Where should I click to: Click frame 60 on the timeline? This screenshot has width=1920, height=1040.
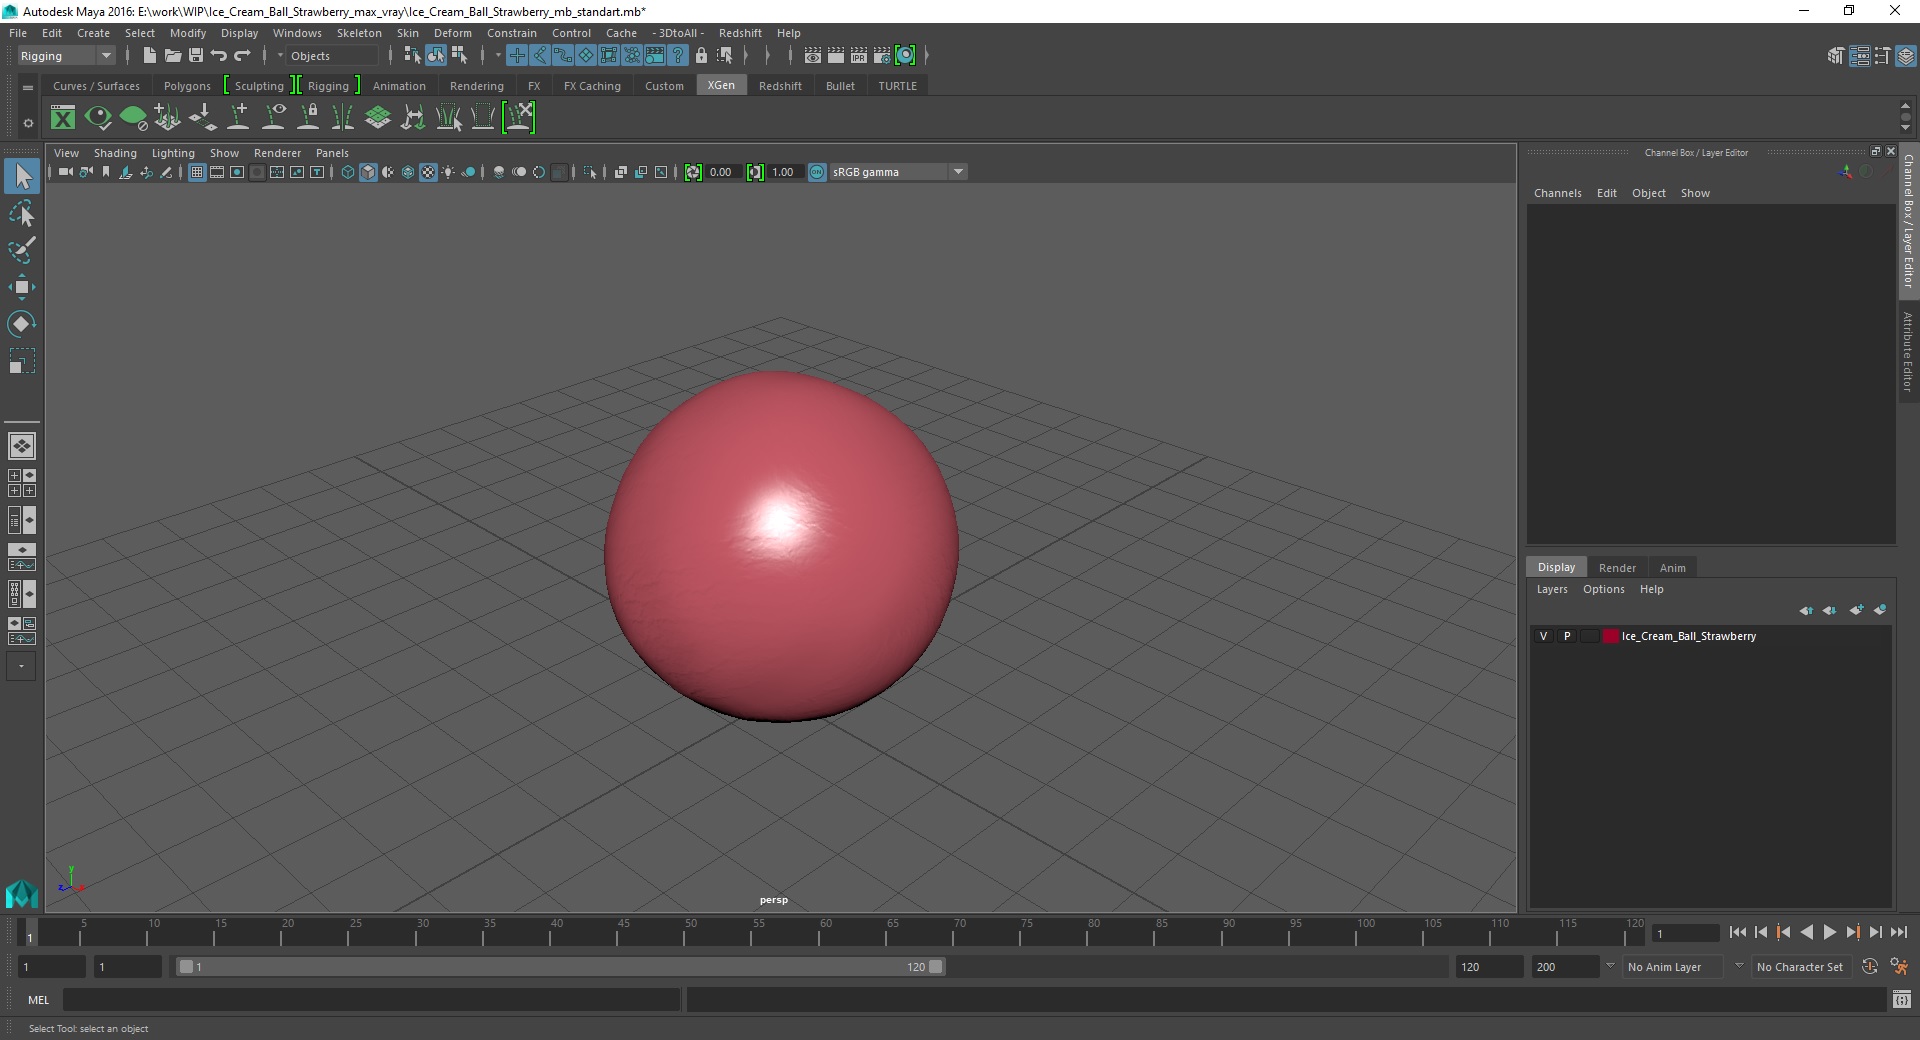coord(826,933)
